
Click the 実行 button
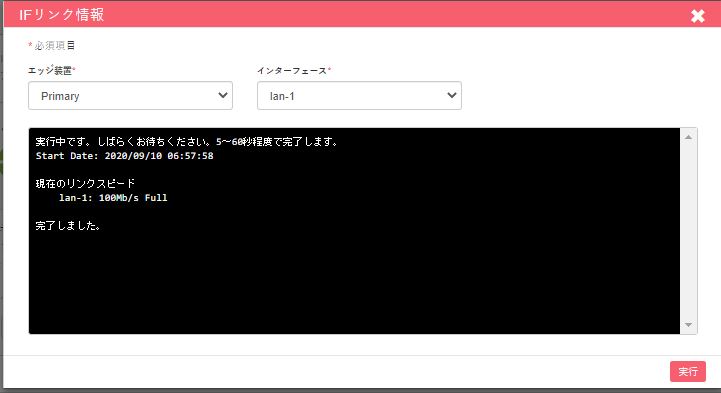687,371
